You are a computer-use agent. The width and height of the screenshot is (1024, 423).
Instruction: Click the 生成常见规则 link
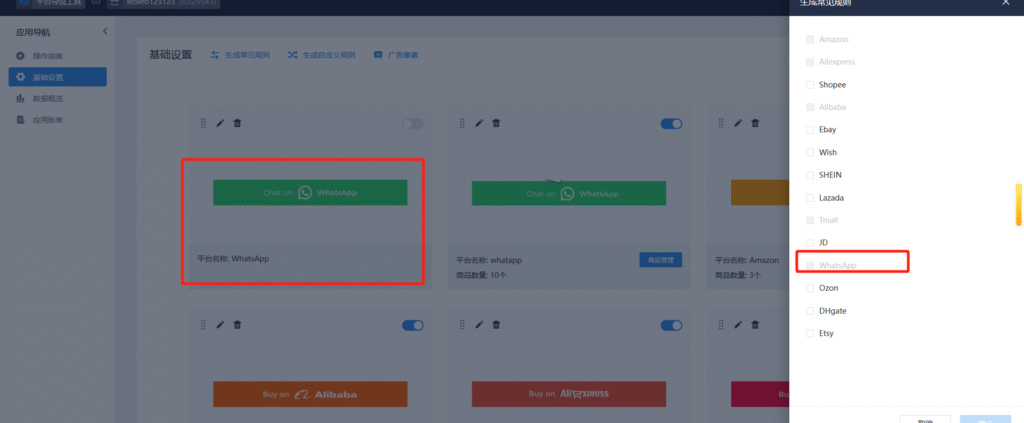point(247,55)
